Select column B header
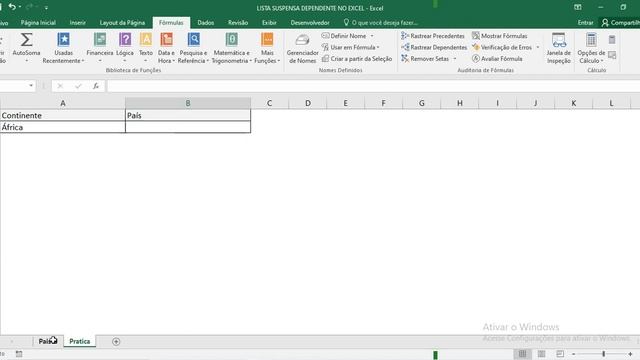640x360 pixels. click(x=188, y=103)
